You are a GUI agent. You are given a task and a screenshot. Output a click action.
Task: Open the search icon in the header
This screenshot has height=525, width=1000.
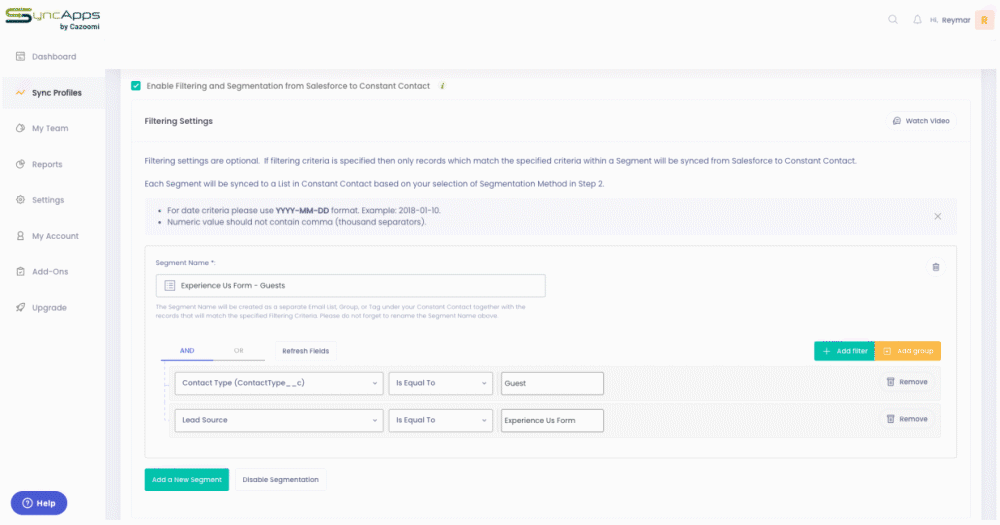click(x=893, y=20)
